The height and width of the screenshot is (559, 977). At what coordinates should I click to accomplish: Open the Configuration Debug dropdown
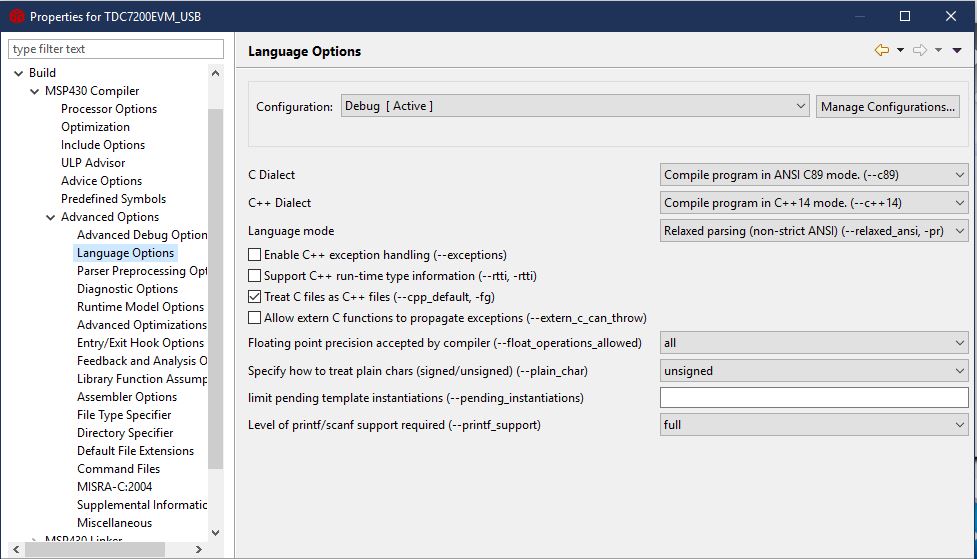tap(574, 107)
